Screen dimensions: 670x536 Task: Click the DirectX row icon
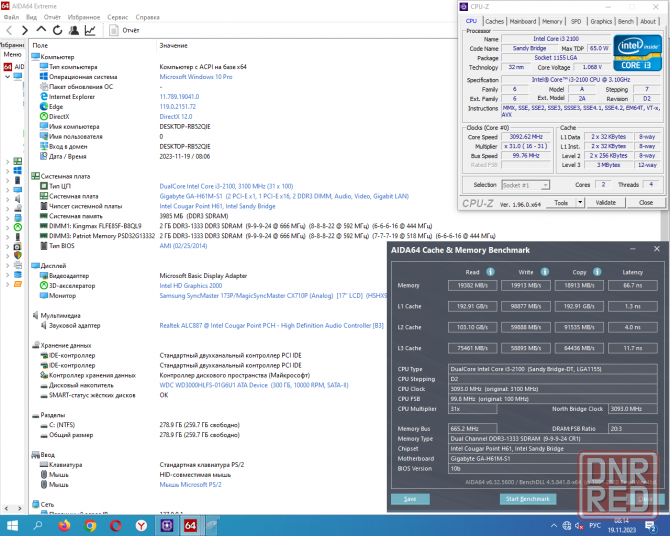[44, 116]
